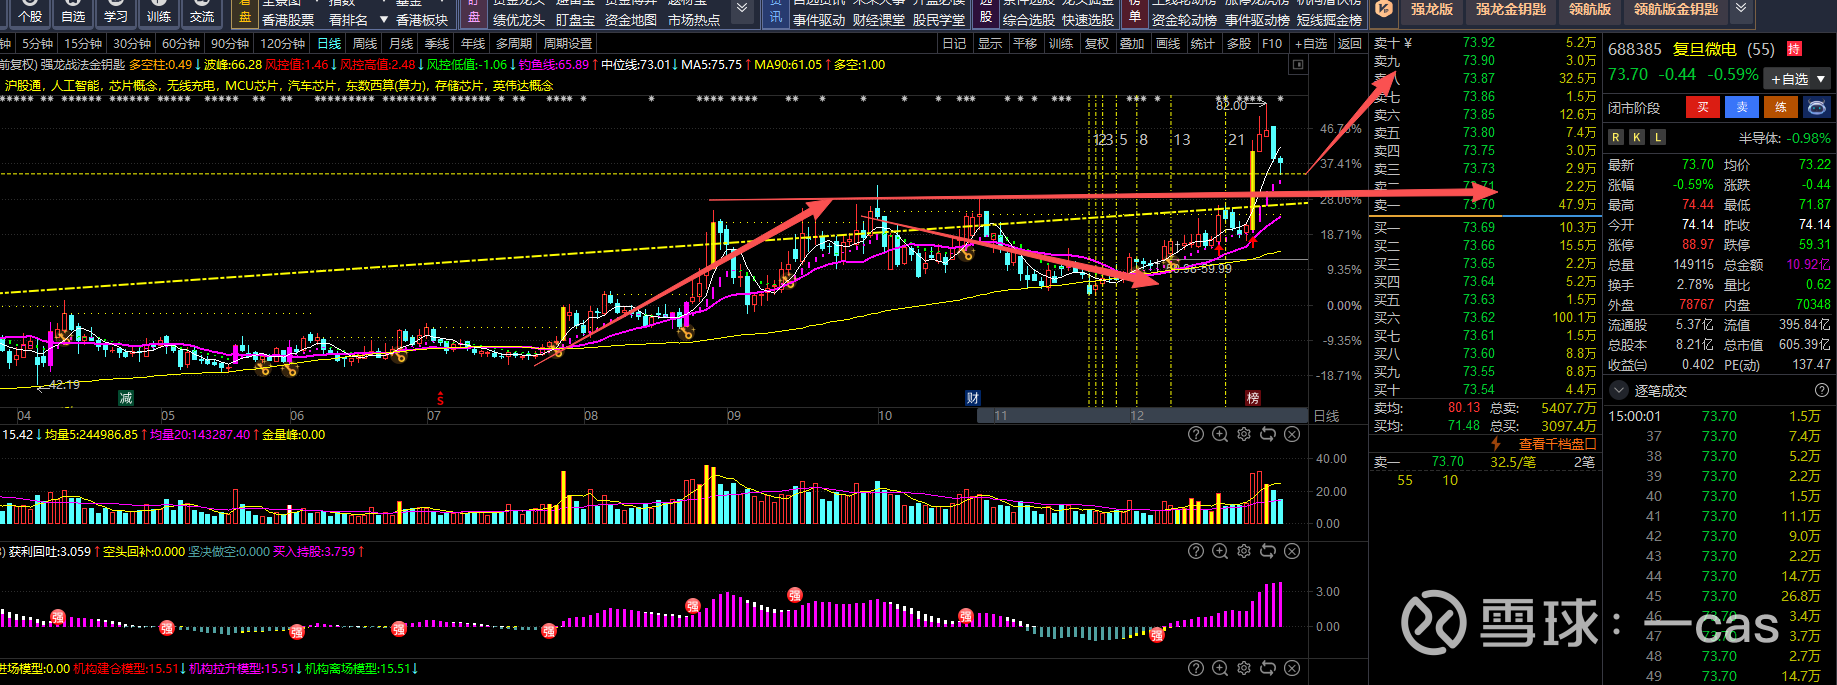
Task: Toggle the L marker button
Action: click(x=1658, y=137)
